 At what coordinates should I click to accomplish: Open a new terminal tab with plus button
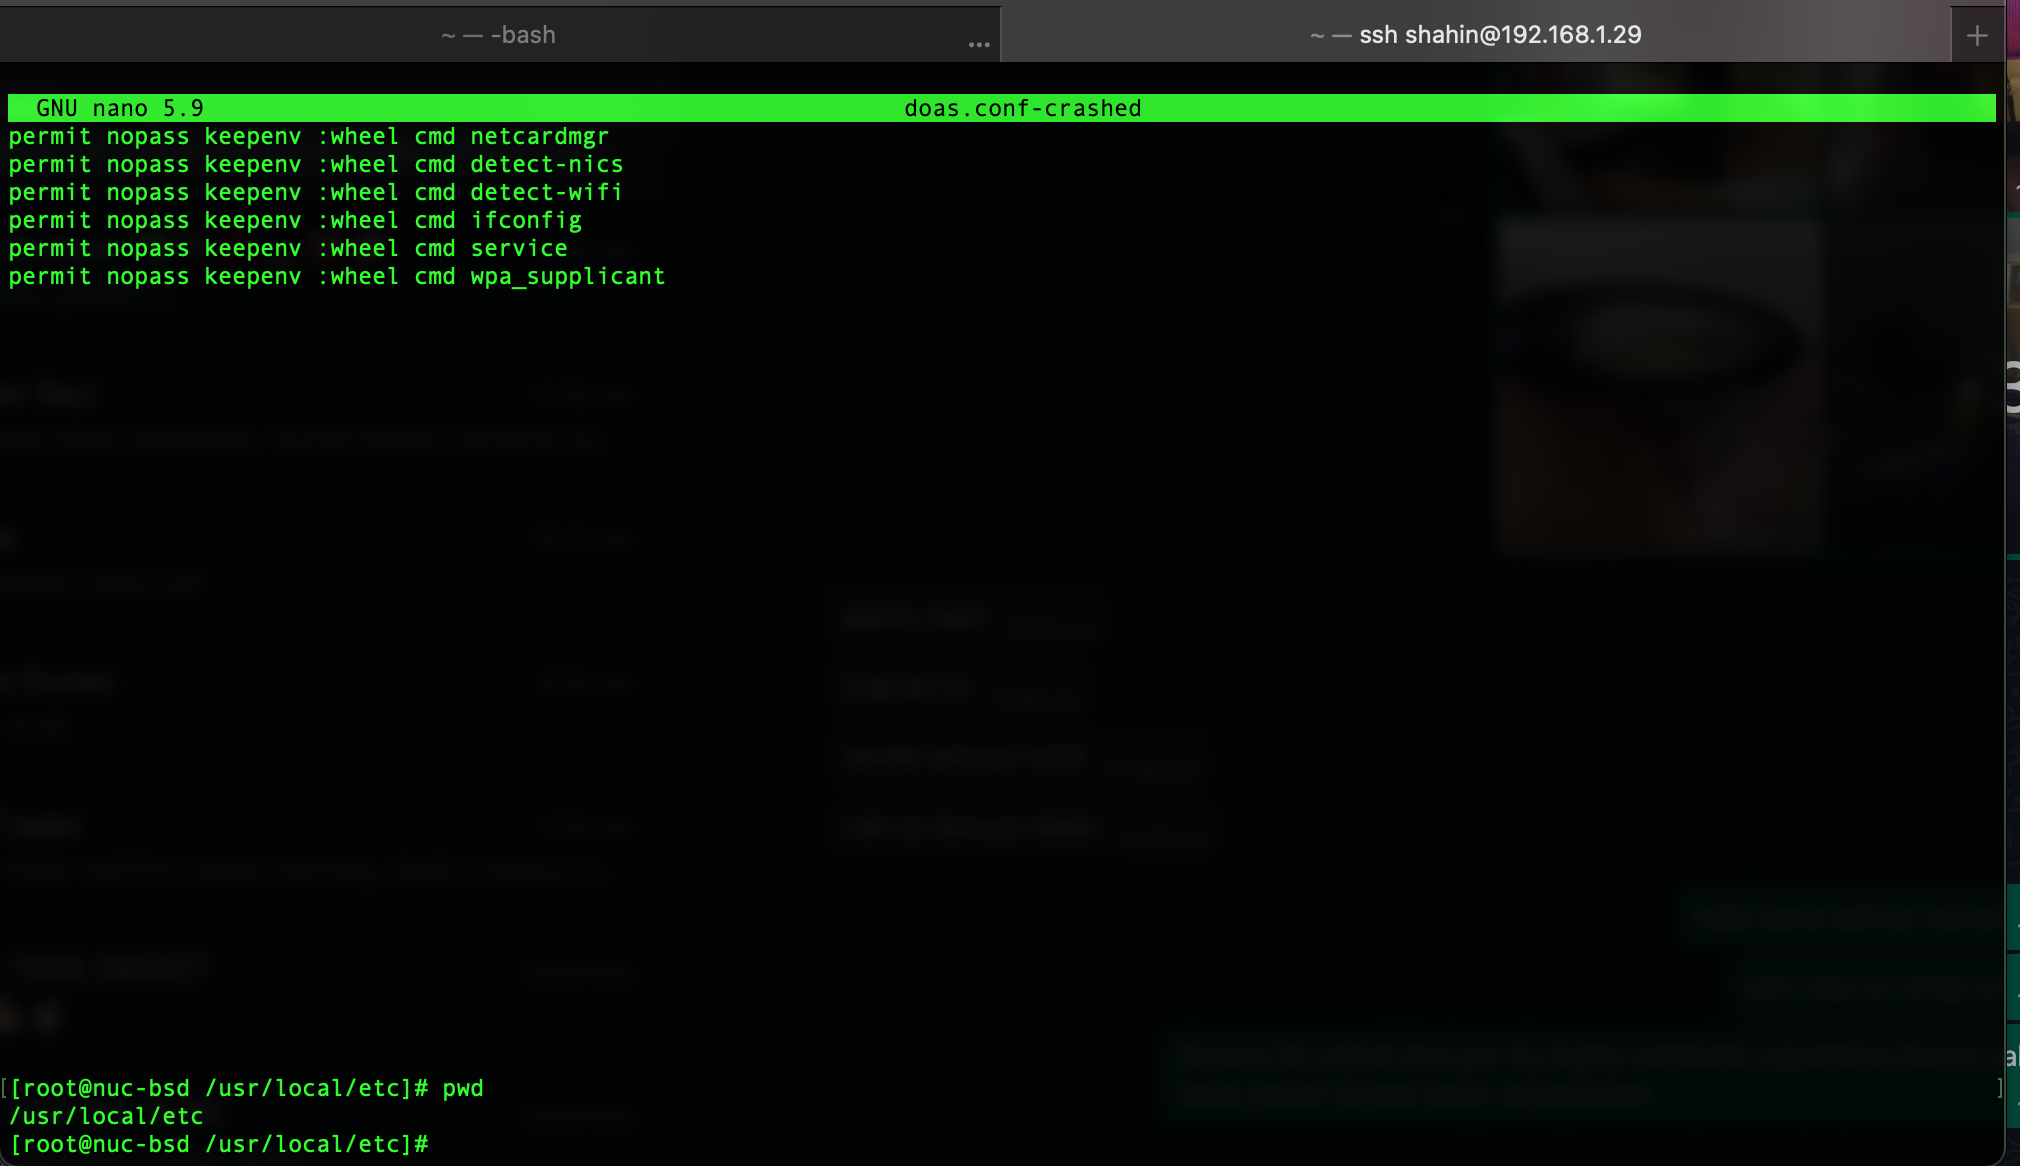coord(1976,36)
